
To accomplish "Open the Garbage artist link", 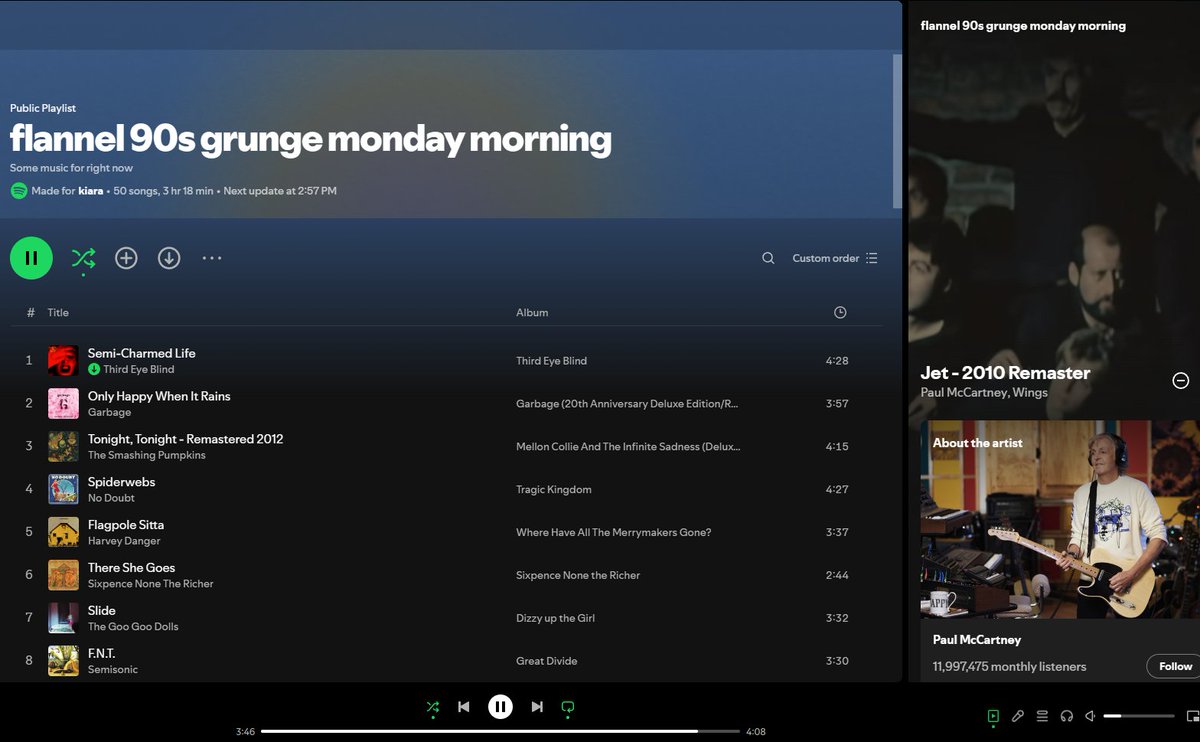I will [x=110, y=413].
